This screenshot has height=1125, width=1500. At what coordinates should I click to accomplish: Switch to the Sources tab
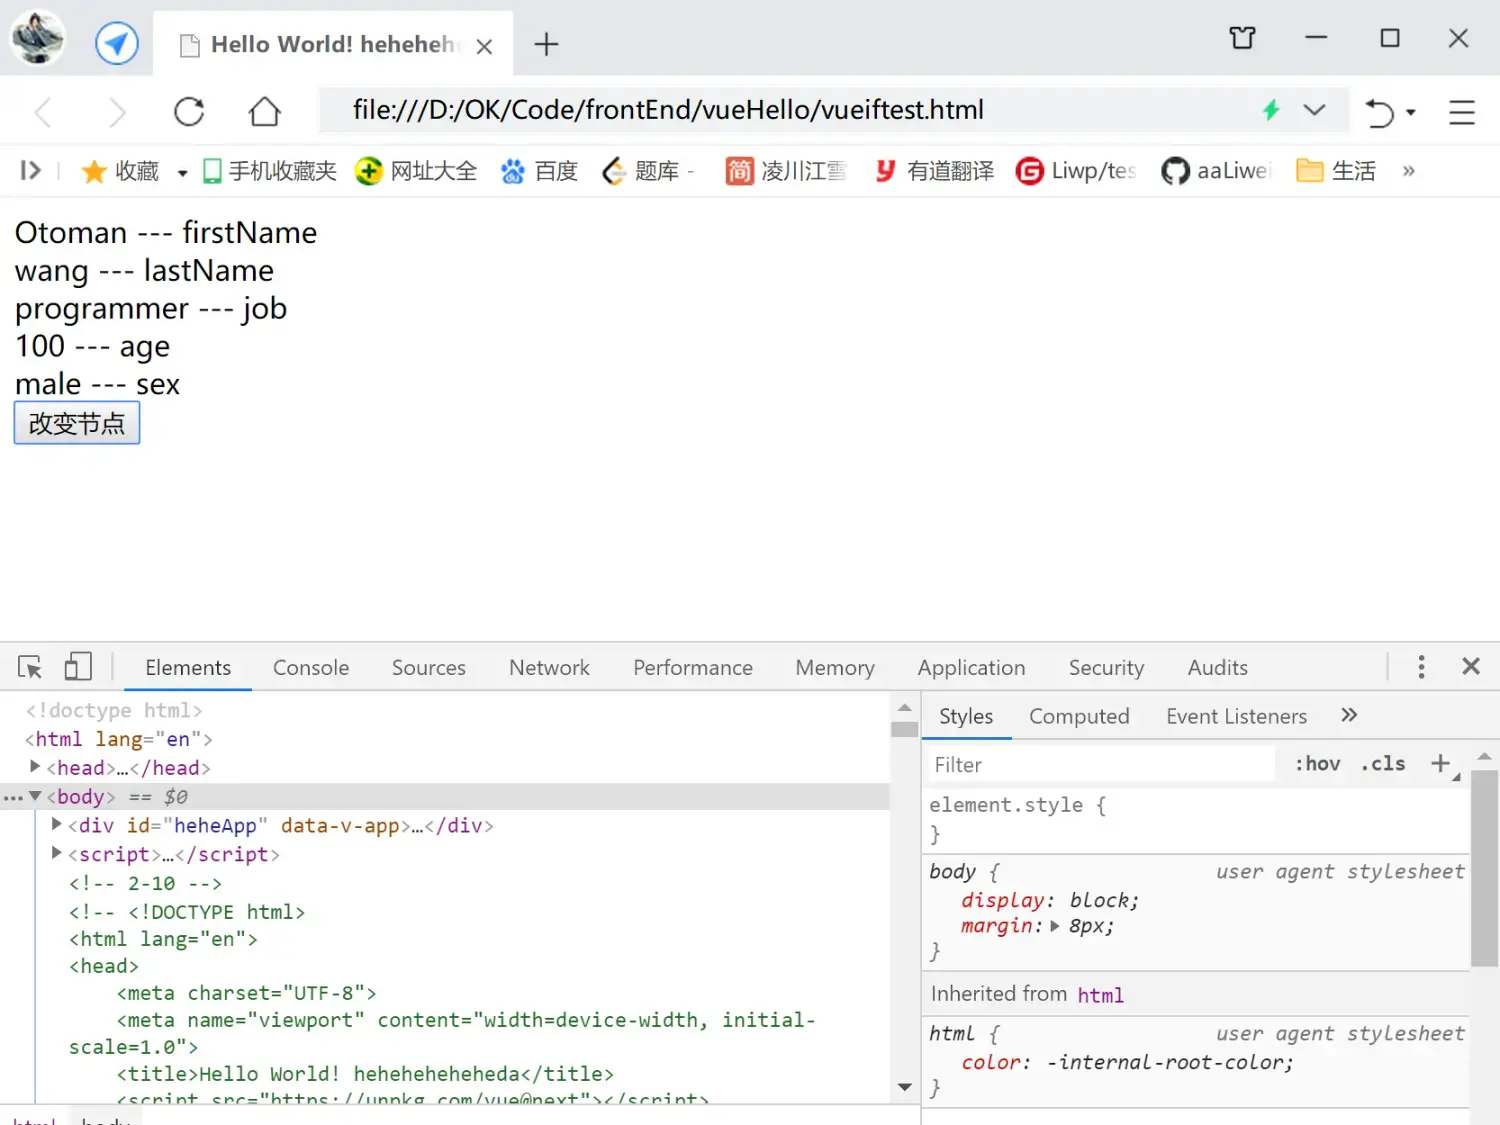click(x=429, y=667)
